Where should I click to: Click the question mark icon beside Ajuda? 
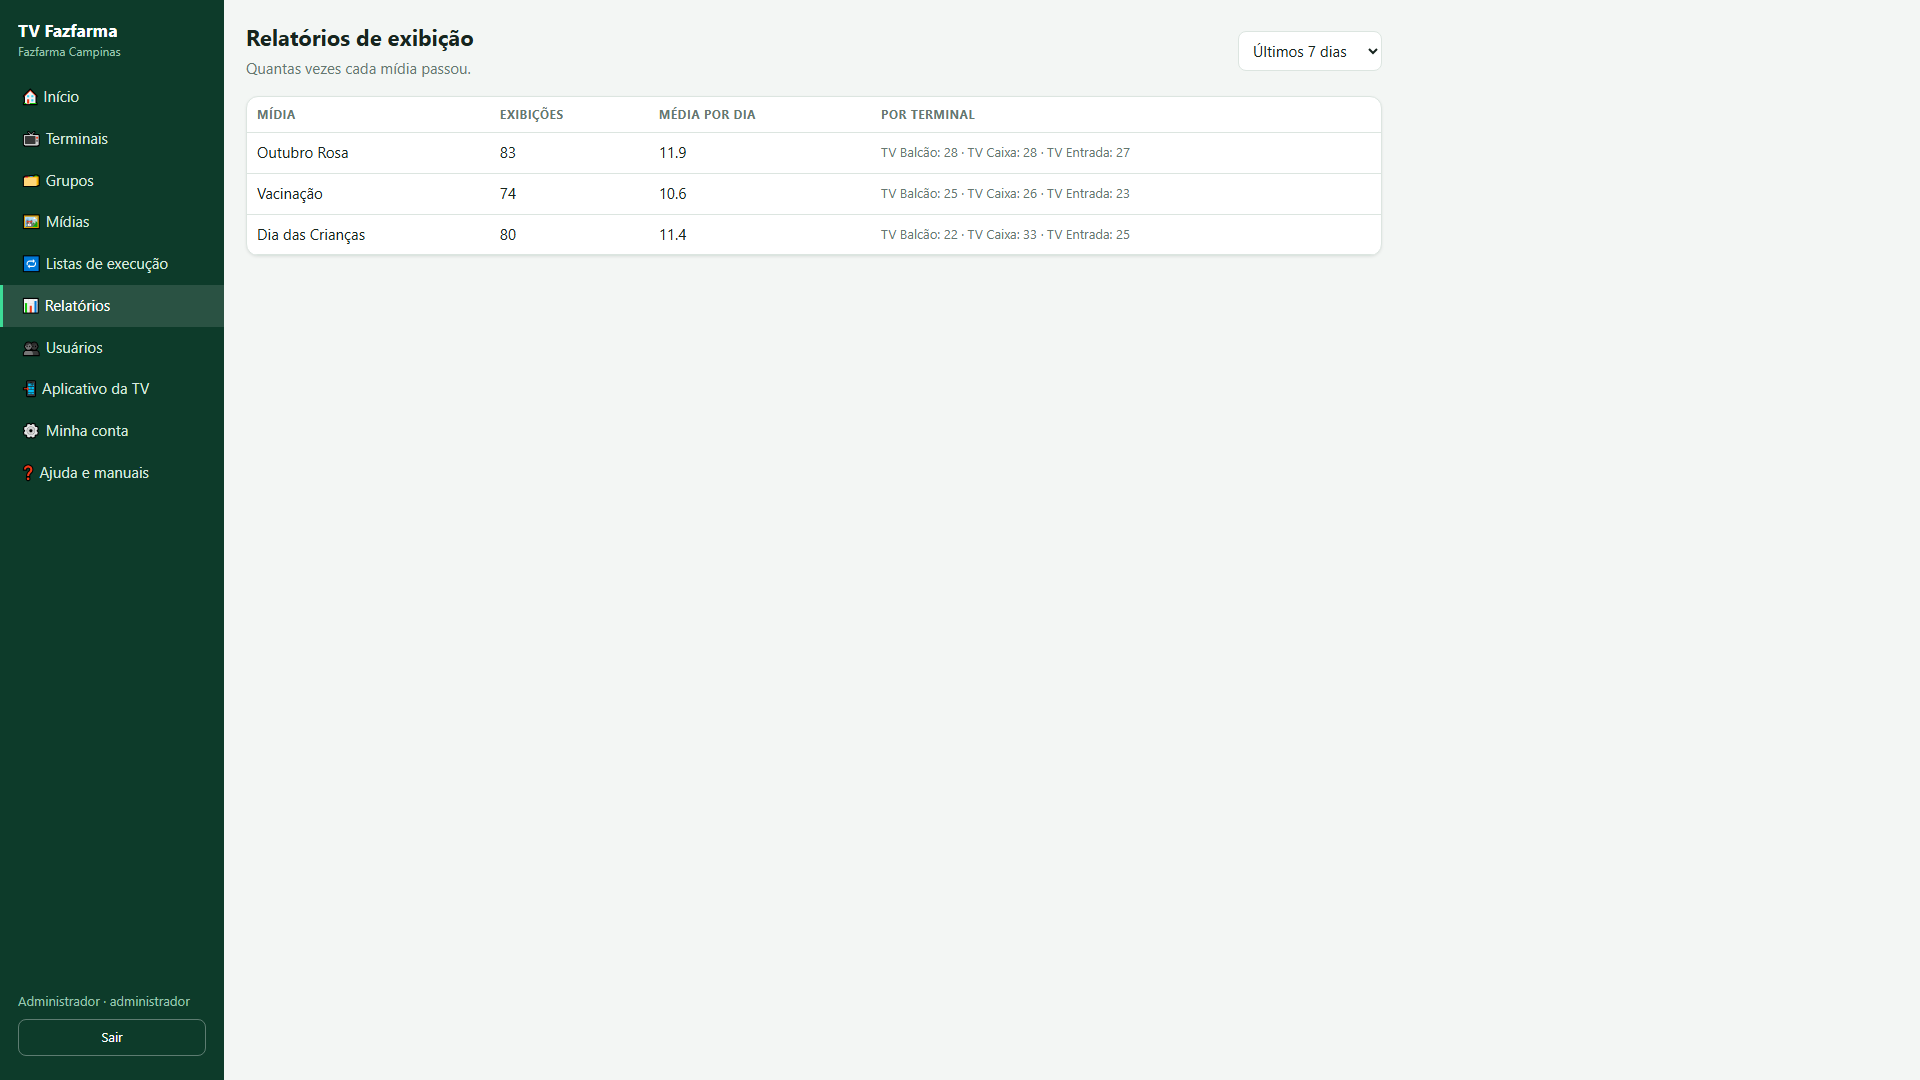28,473
